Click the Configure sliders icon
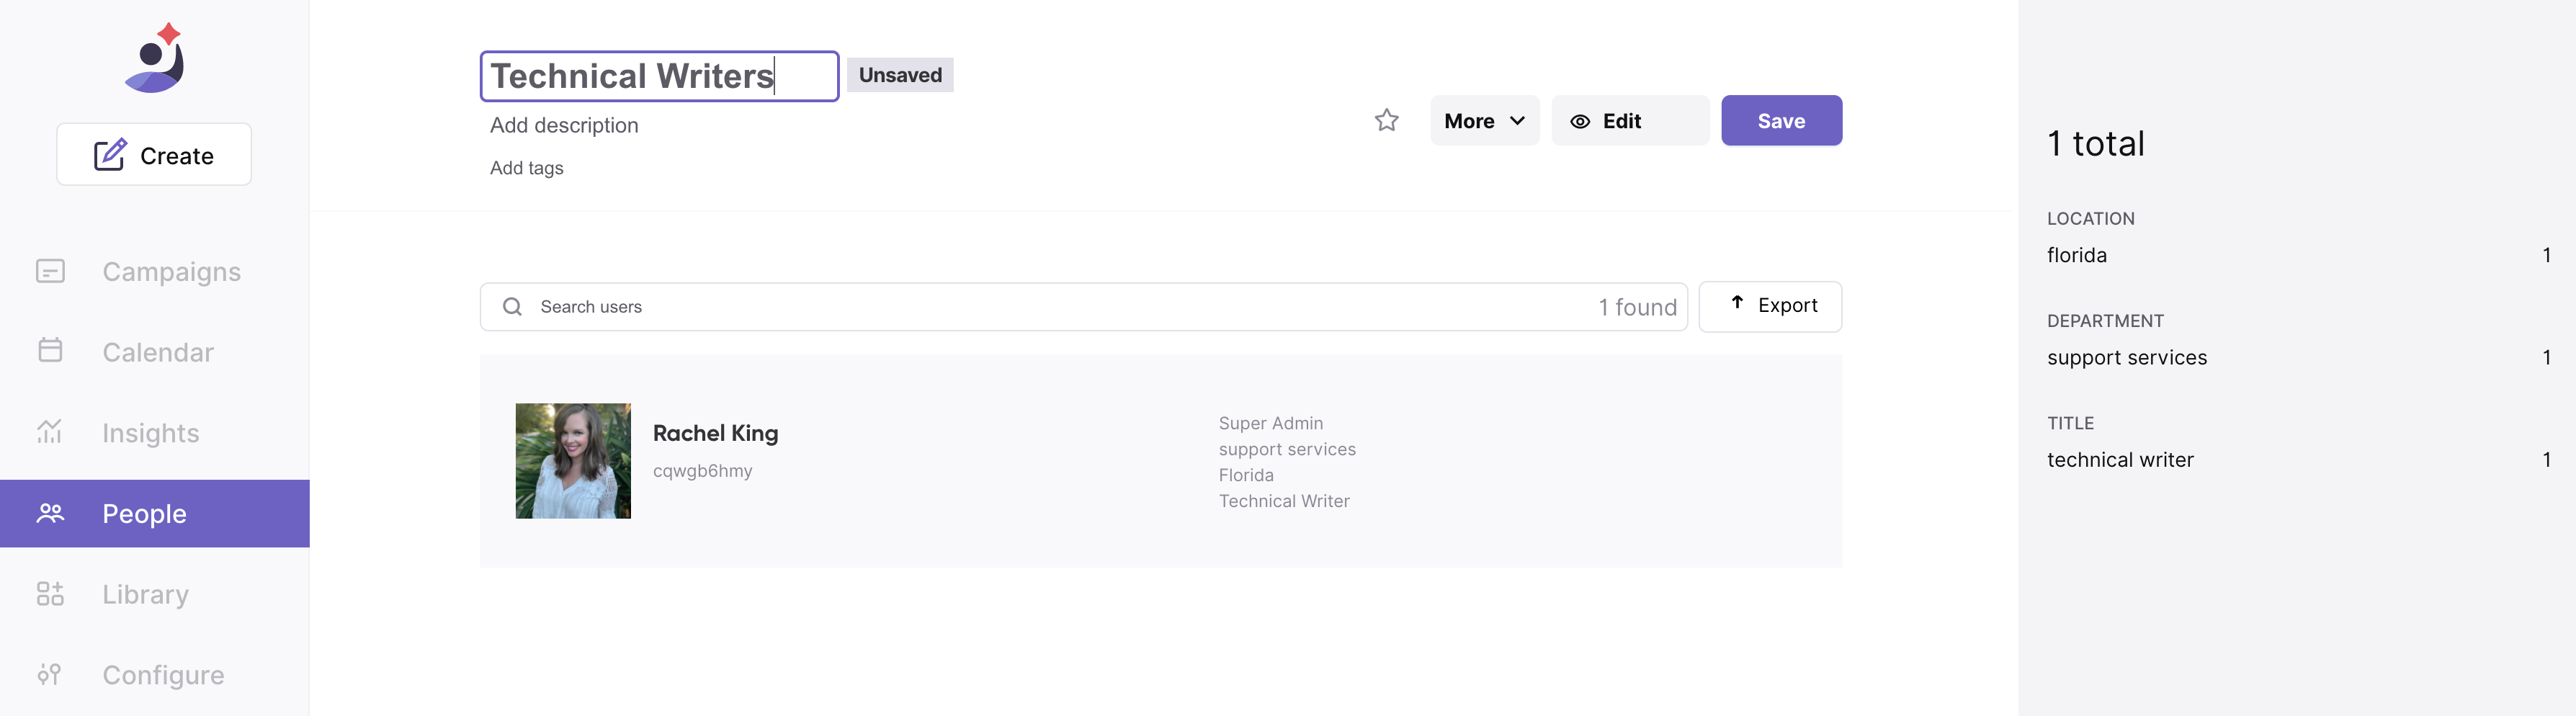The height and width of the screenshot is (716, 2576). [x=50, y=674]
